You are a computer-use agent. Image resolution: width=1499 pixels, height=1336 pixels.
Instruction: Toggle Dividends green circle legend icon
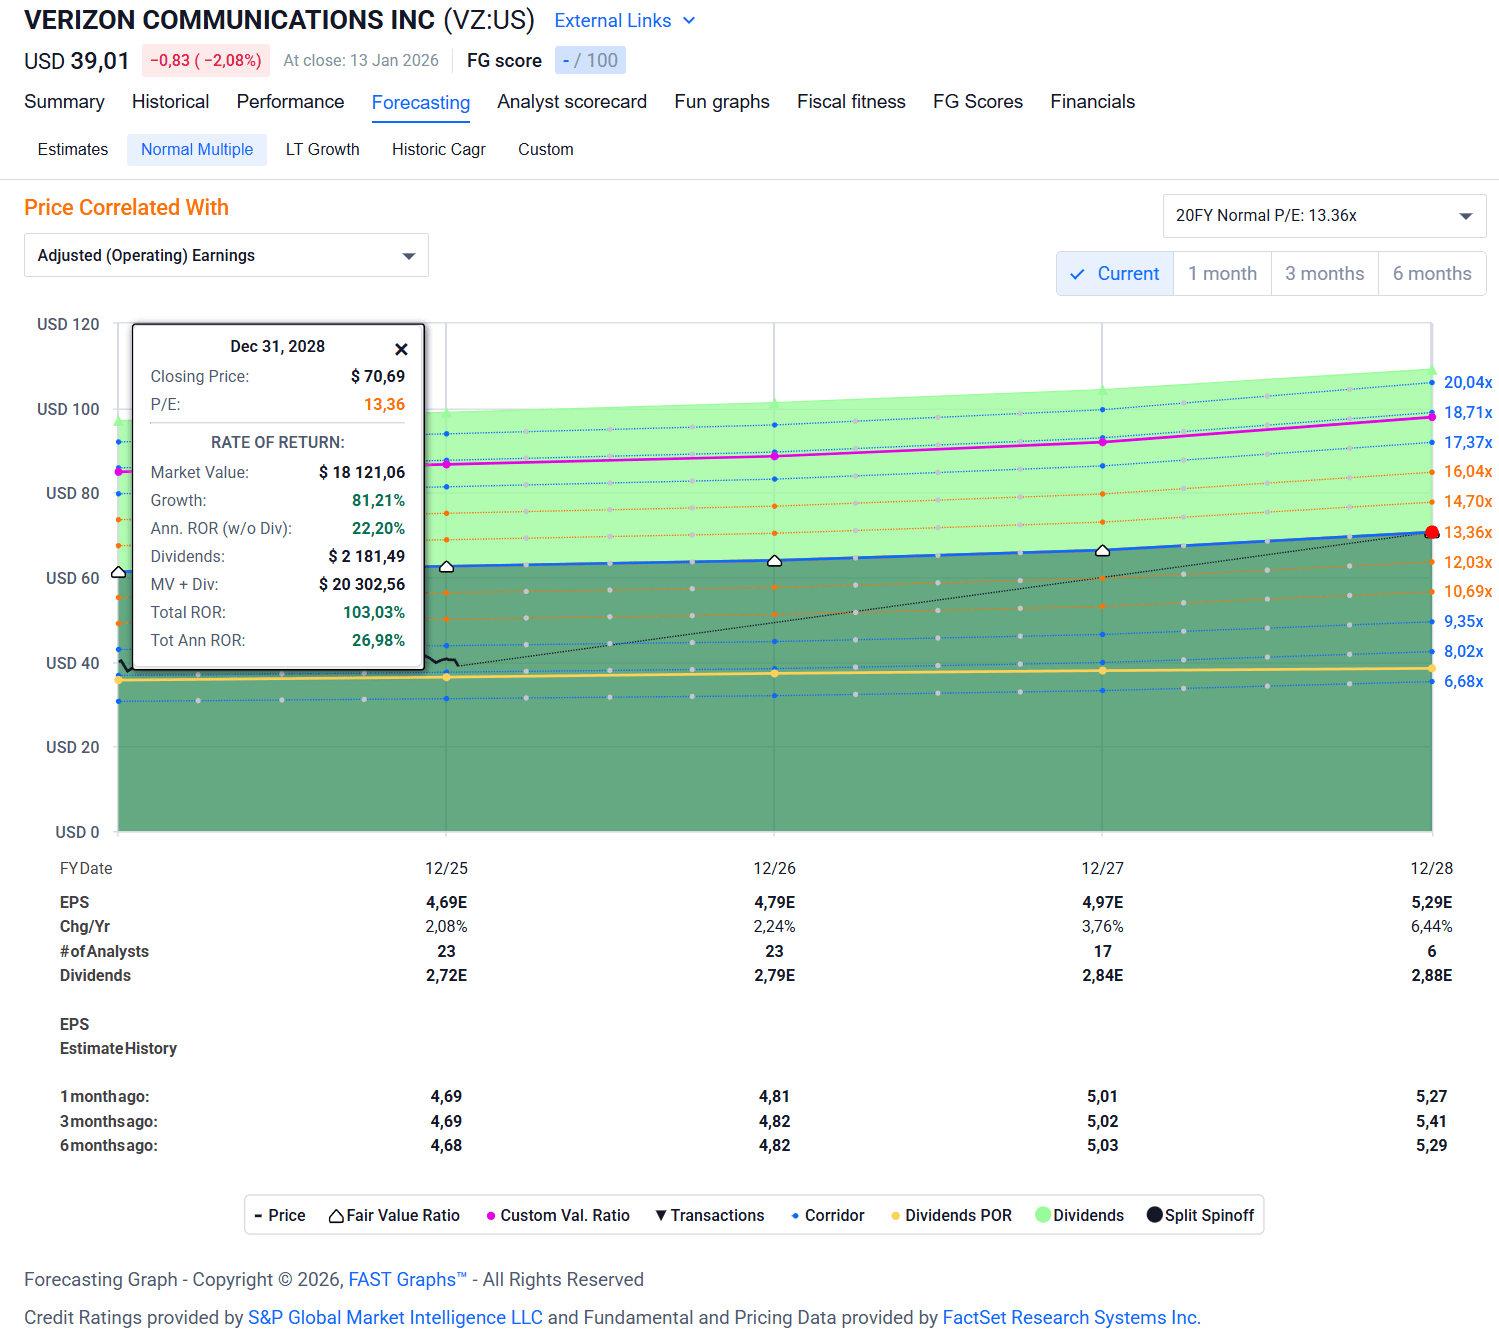[x=1043, y=1215]
